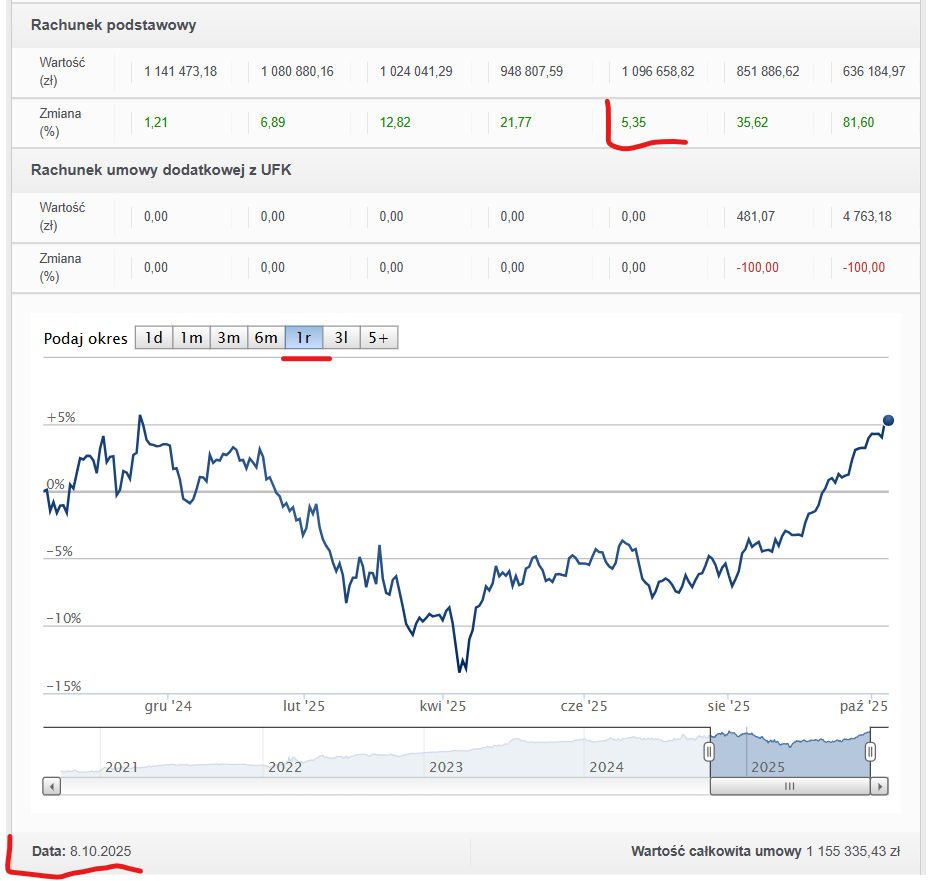Click the Rachunek podstawowy section header
The height and width of the screenshot is (881, 930).
pyautogui.click(x=113, y=25)
